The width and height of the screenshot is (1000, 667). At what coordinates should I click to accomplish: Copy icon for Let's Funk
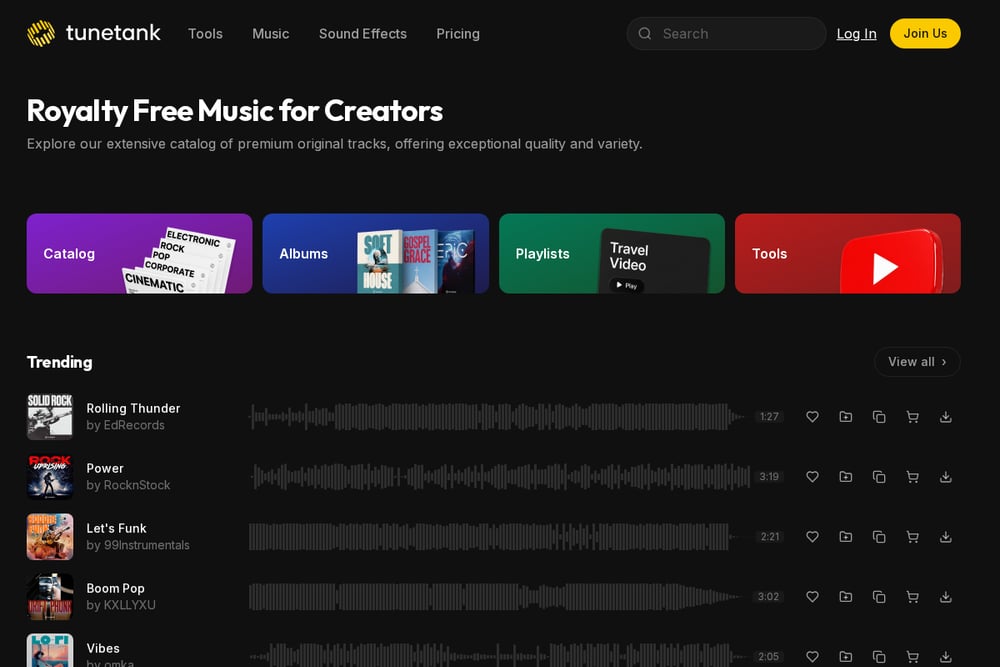tap(879, 537)
